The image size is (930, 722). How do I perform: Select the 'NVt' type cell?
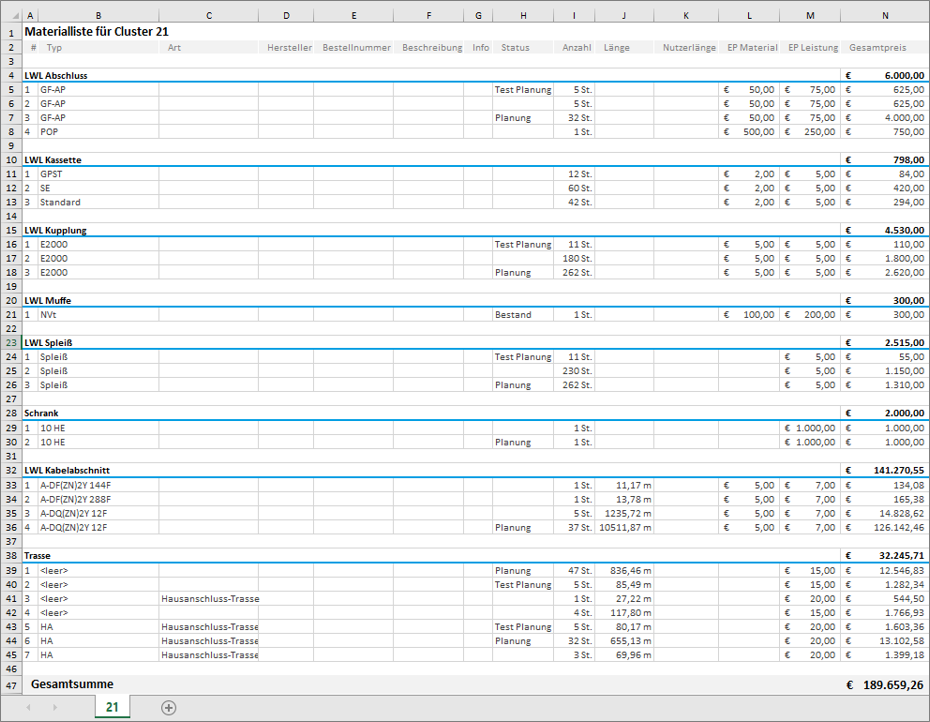tap(98, 314)
